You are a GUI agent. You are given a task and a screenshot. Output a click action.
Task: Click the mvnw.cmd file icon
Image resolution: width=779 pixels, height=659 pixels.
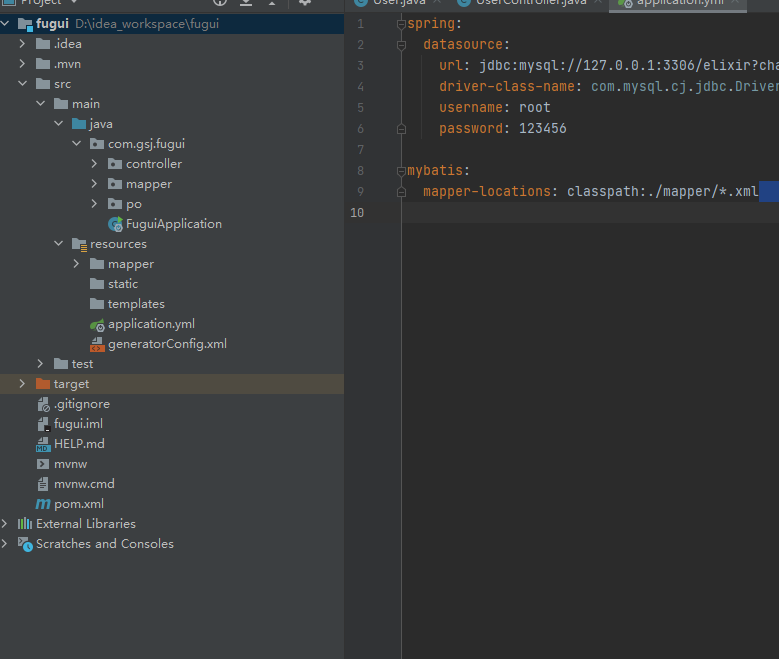pyautogui.click(x=43, y=484)
